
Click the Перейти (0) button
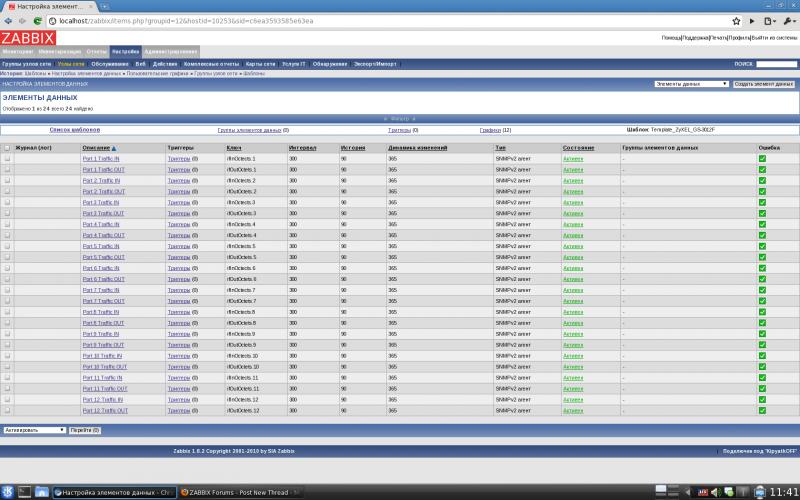pos(85,430)
